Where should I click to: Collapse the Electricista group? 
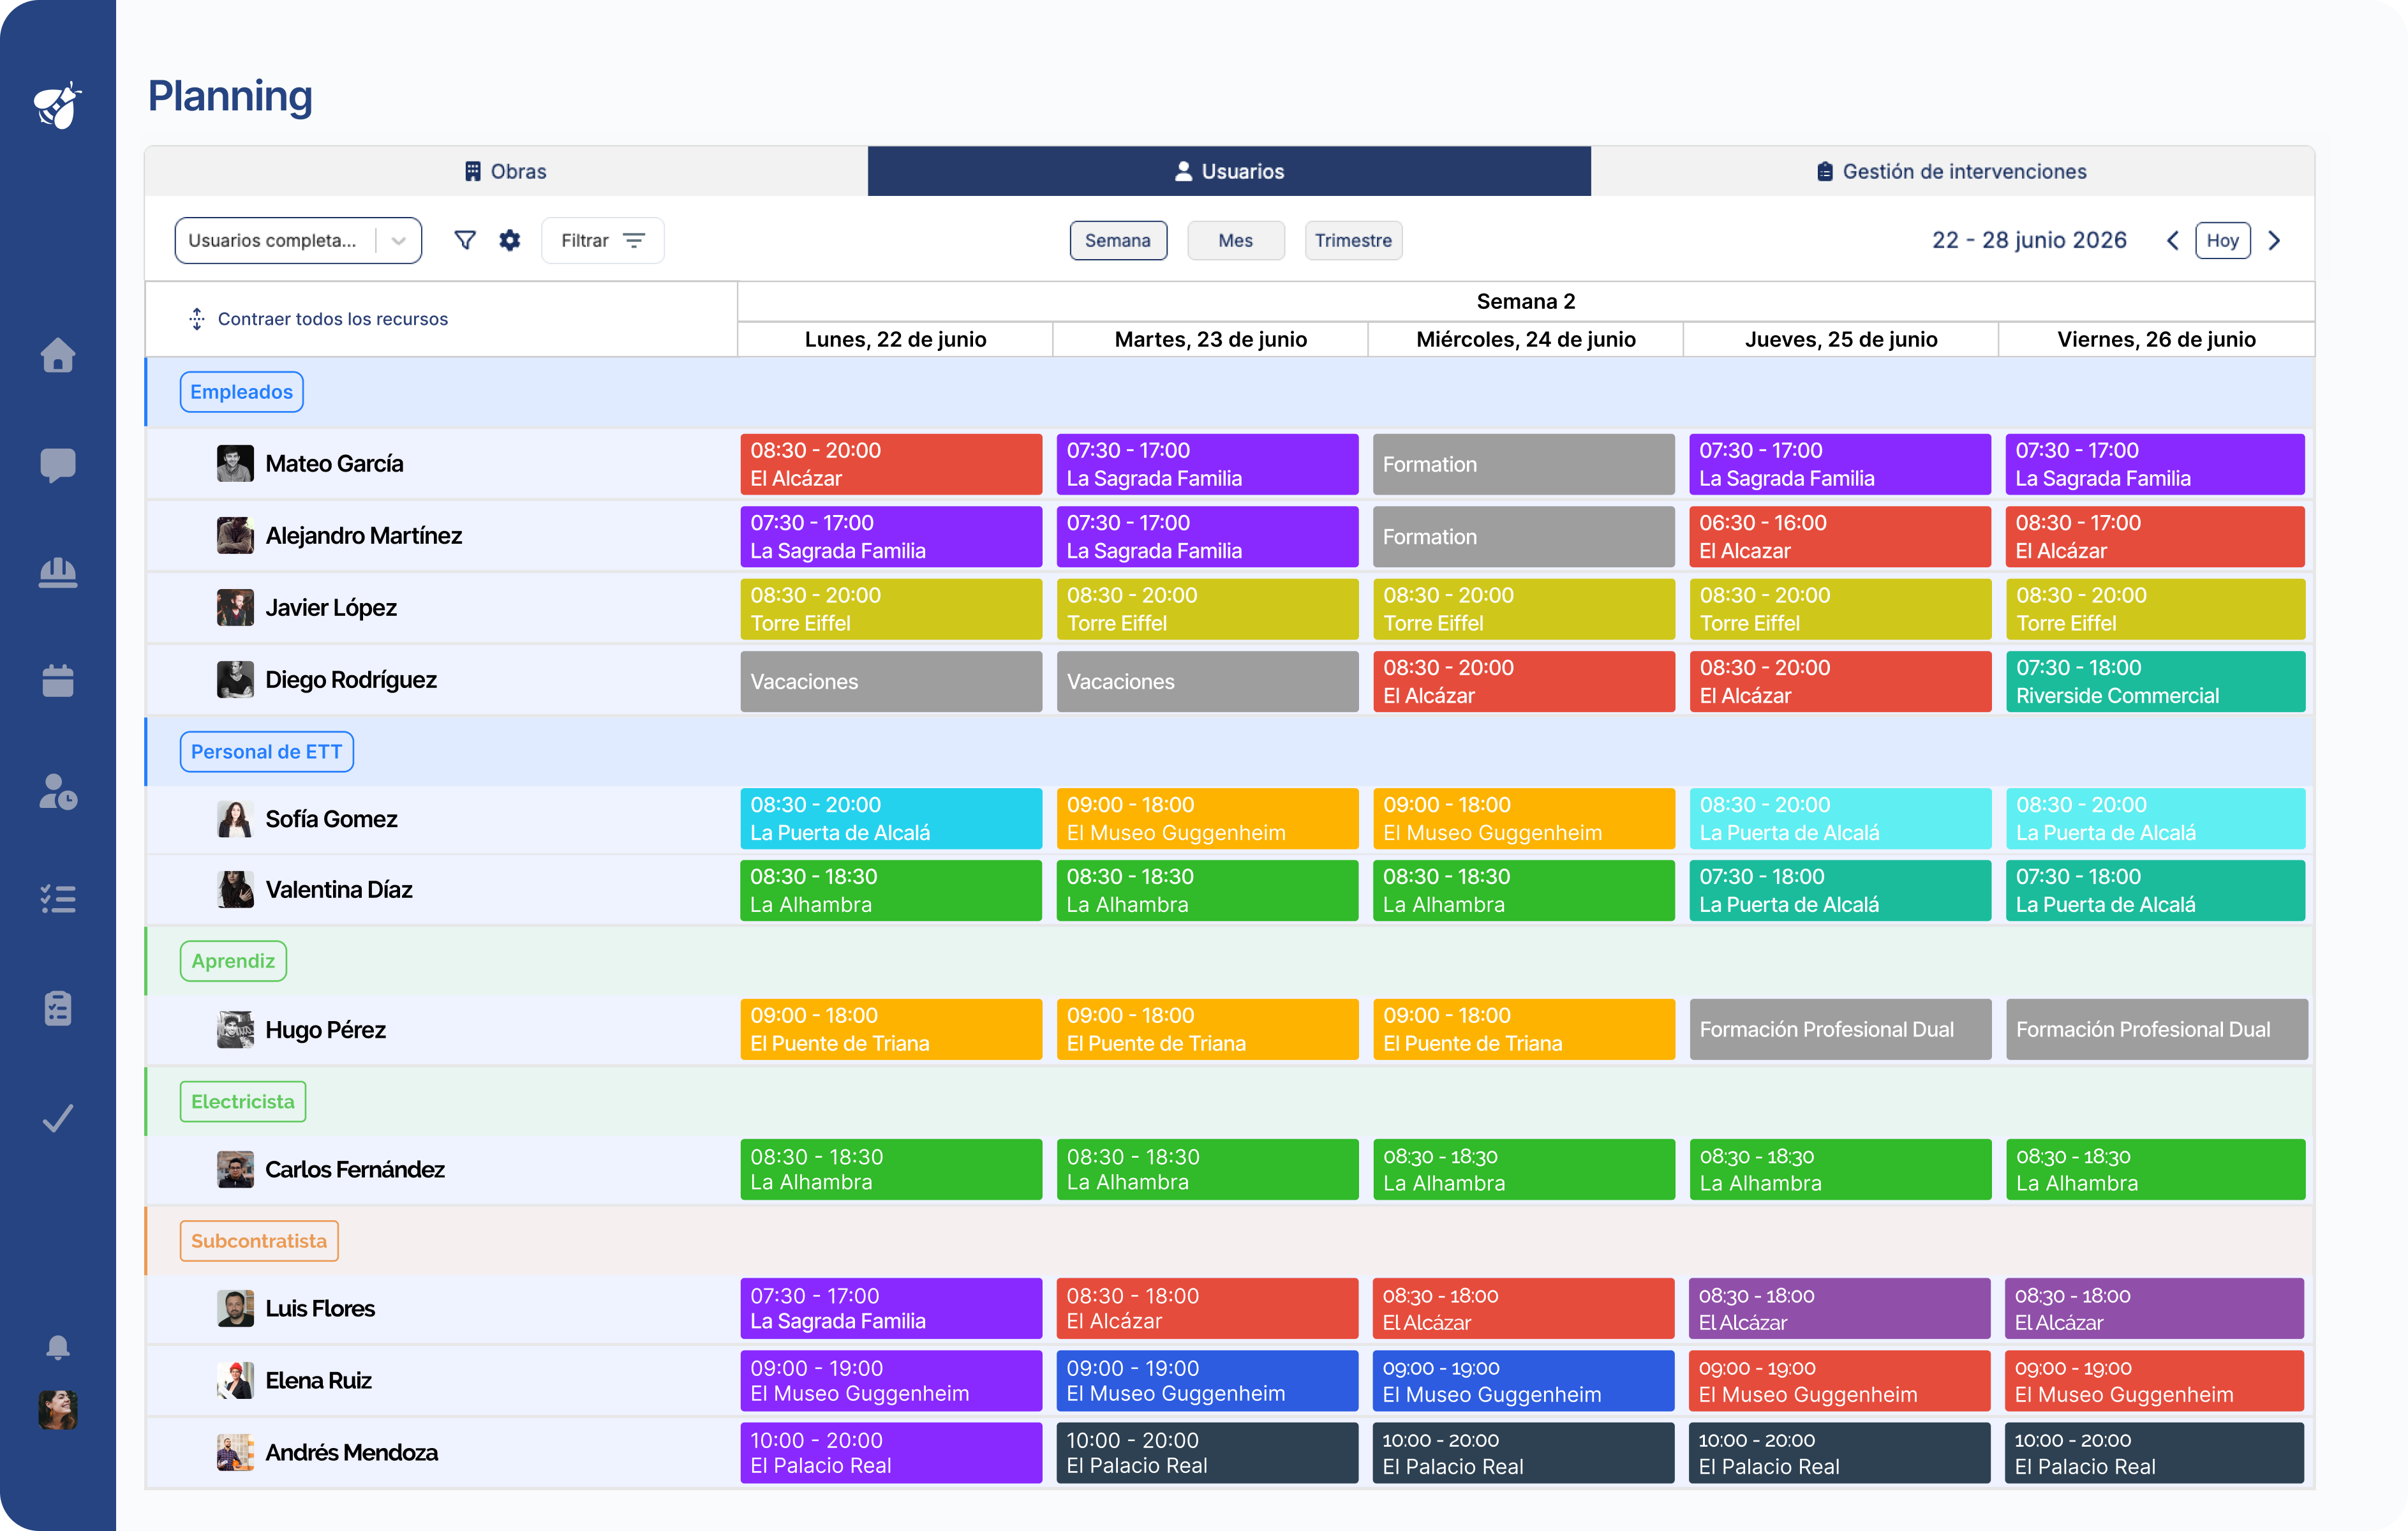[x=243, y=1101]
